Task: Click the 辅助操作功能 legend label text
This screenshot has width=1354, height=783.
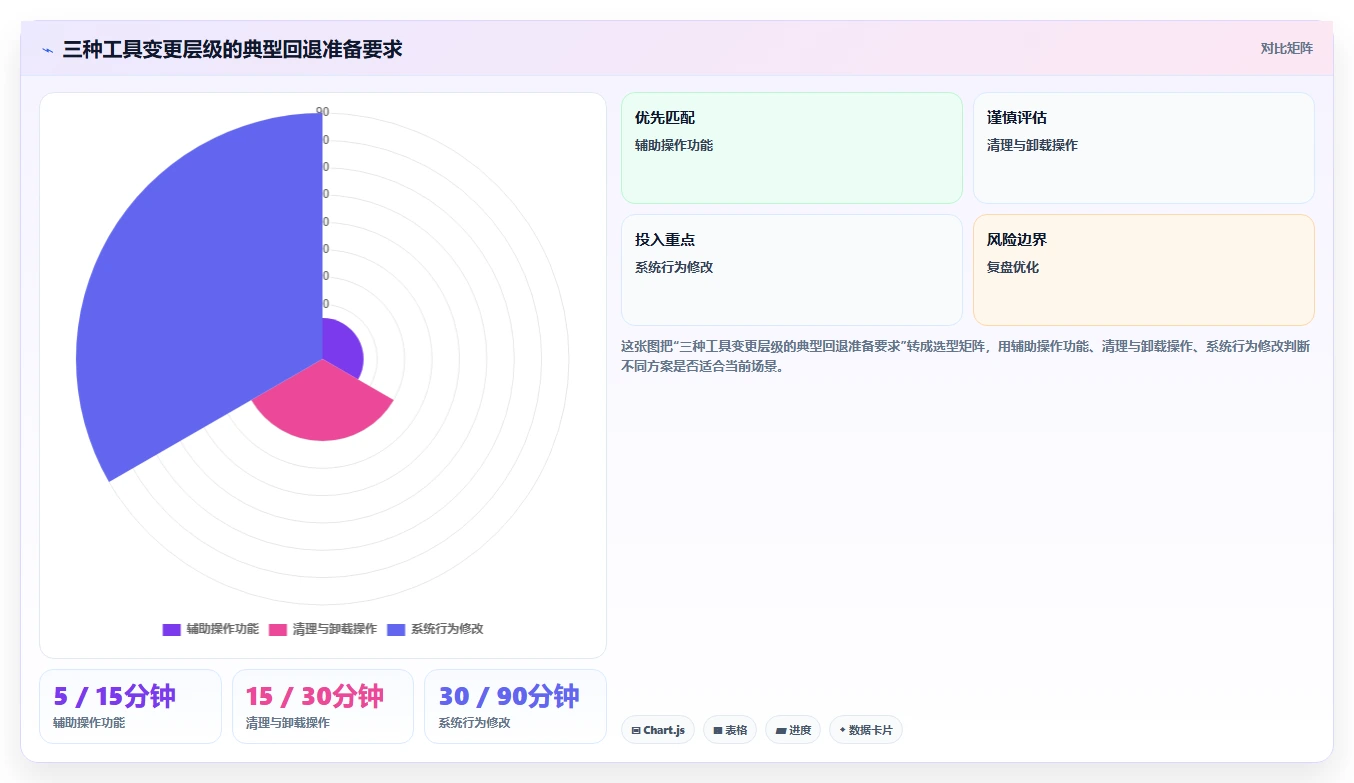Action: [222, 629]
